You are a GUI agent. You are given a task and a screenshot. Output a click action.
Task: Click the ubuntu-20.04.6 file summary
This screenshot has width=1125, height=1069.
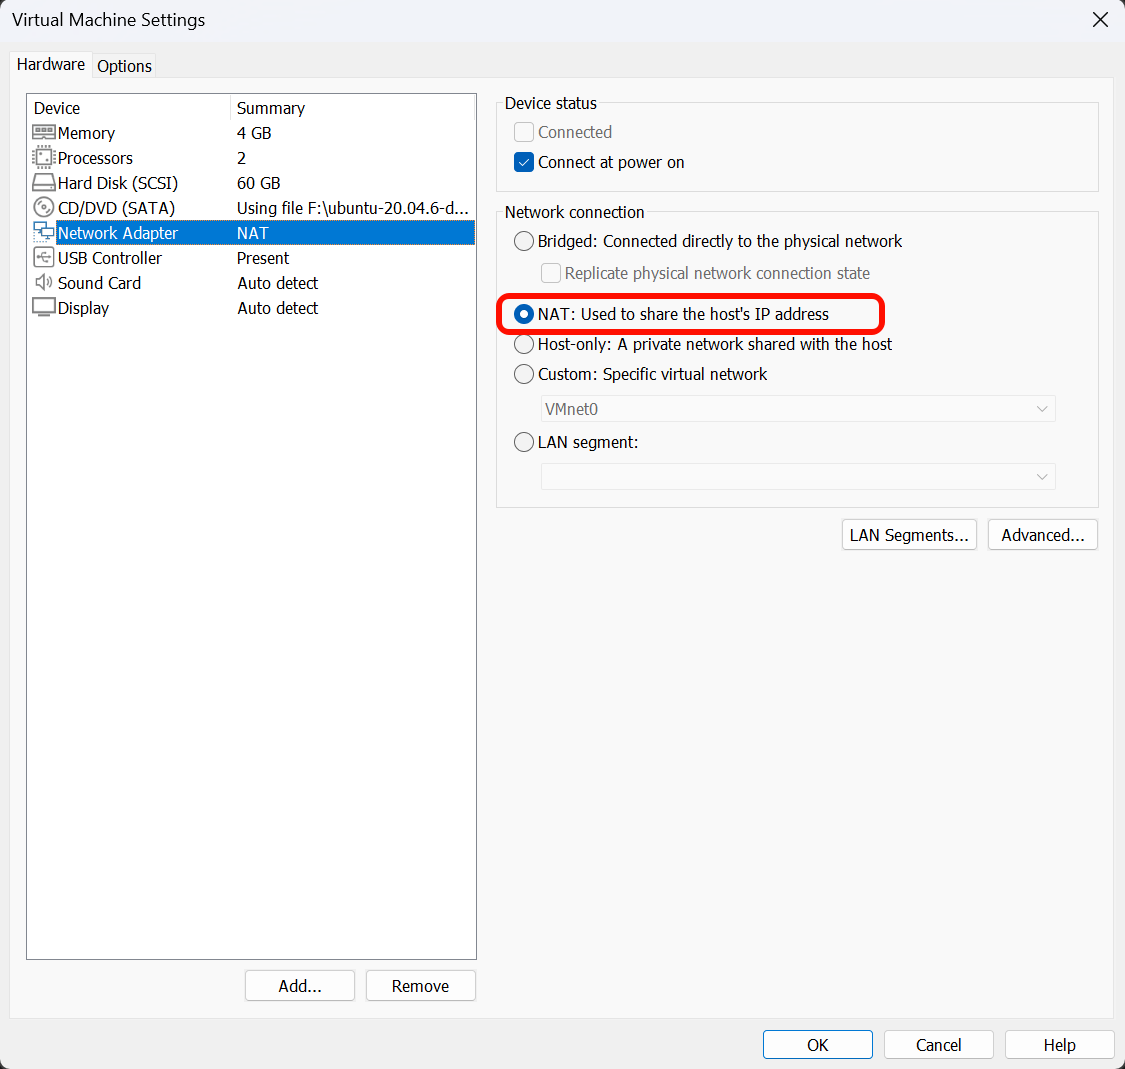tap(352, 208)
